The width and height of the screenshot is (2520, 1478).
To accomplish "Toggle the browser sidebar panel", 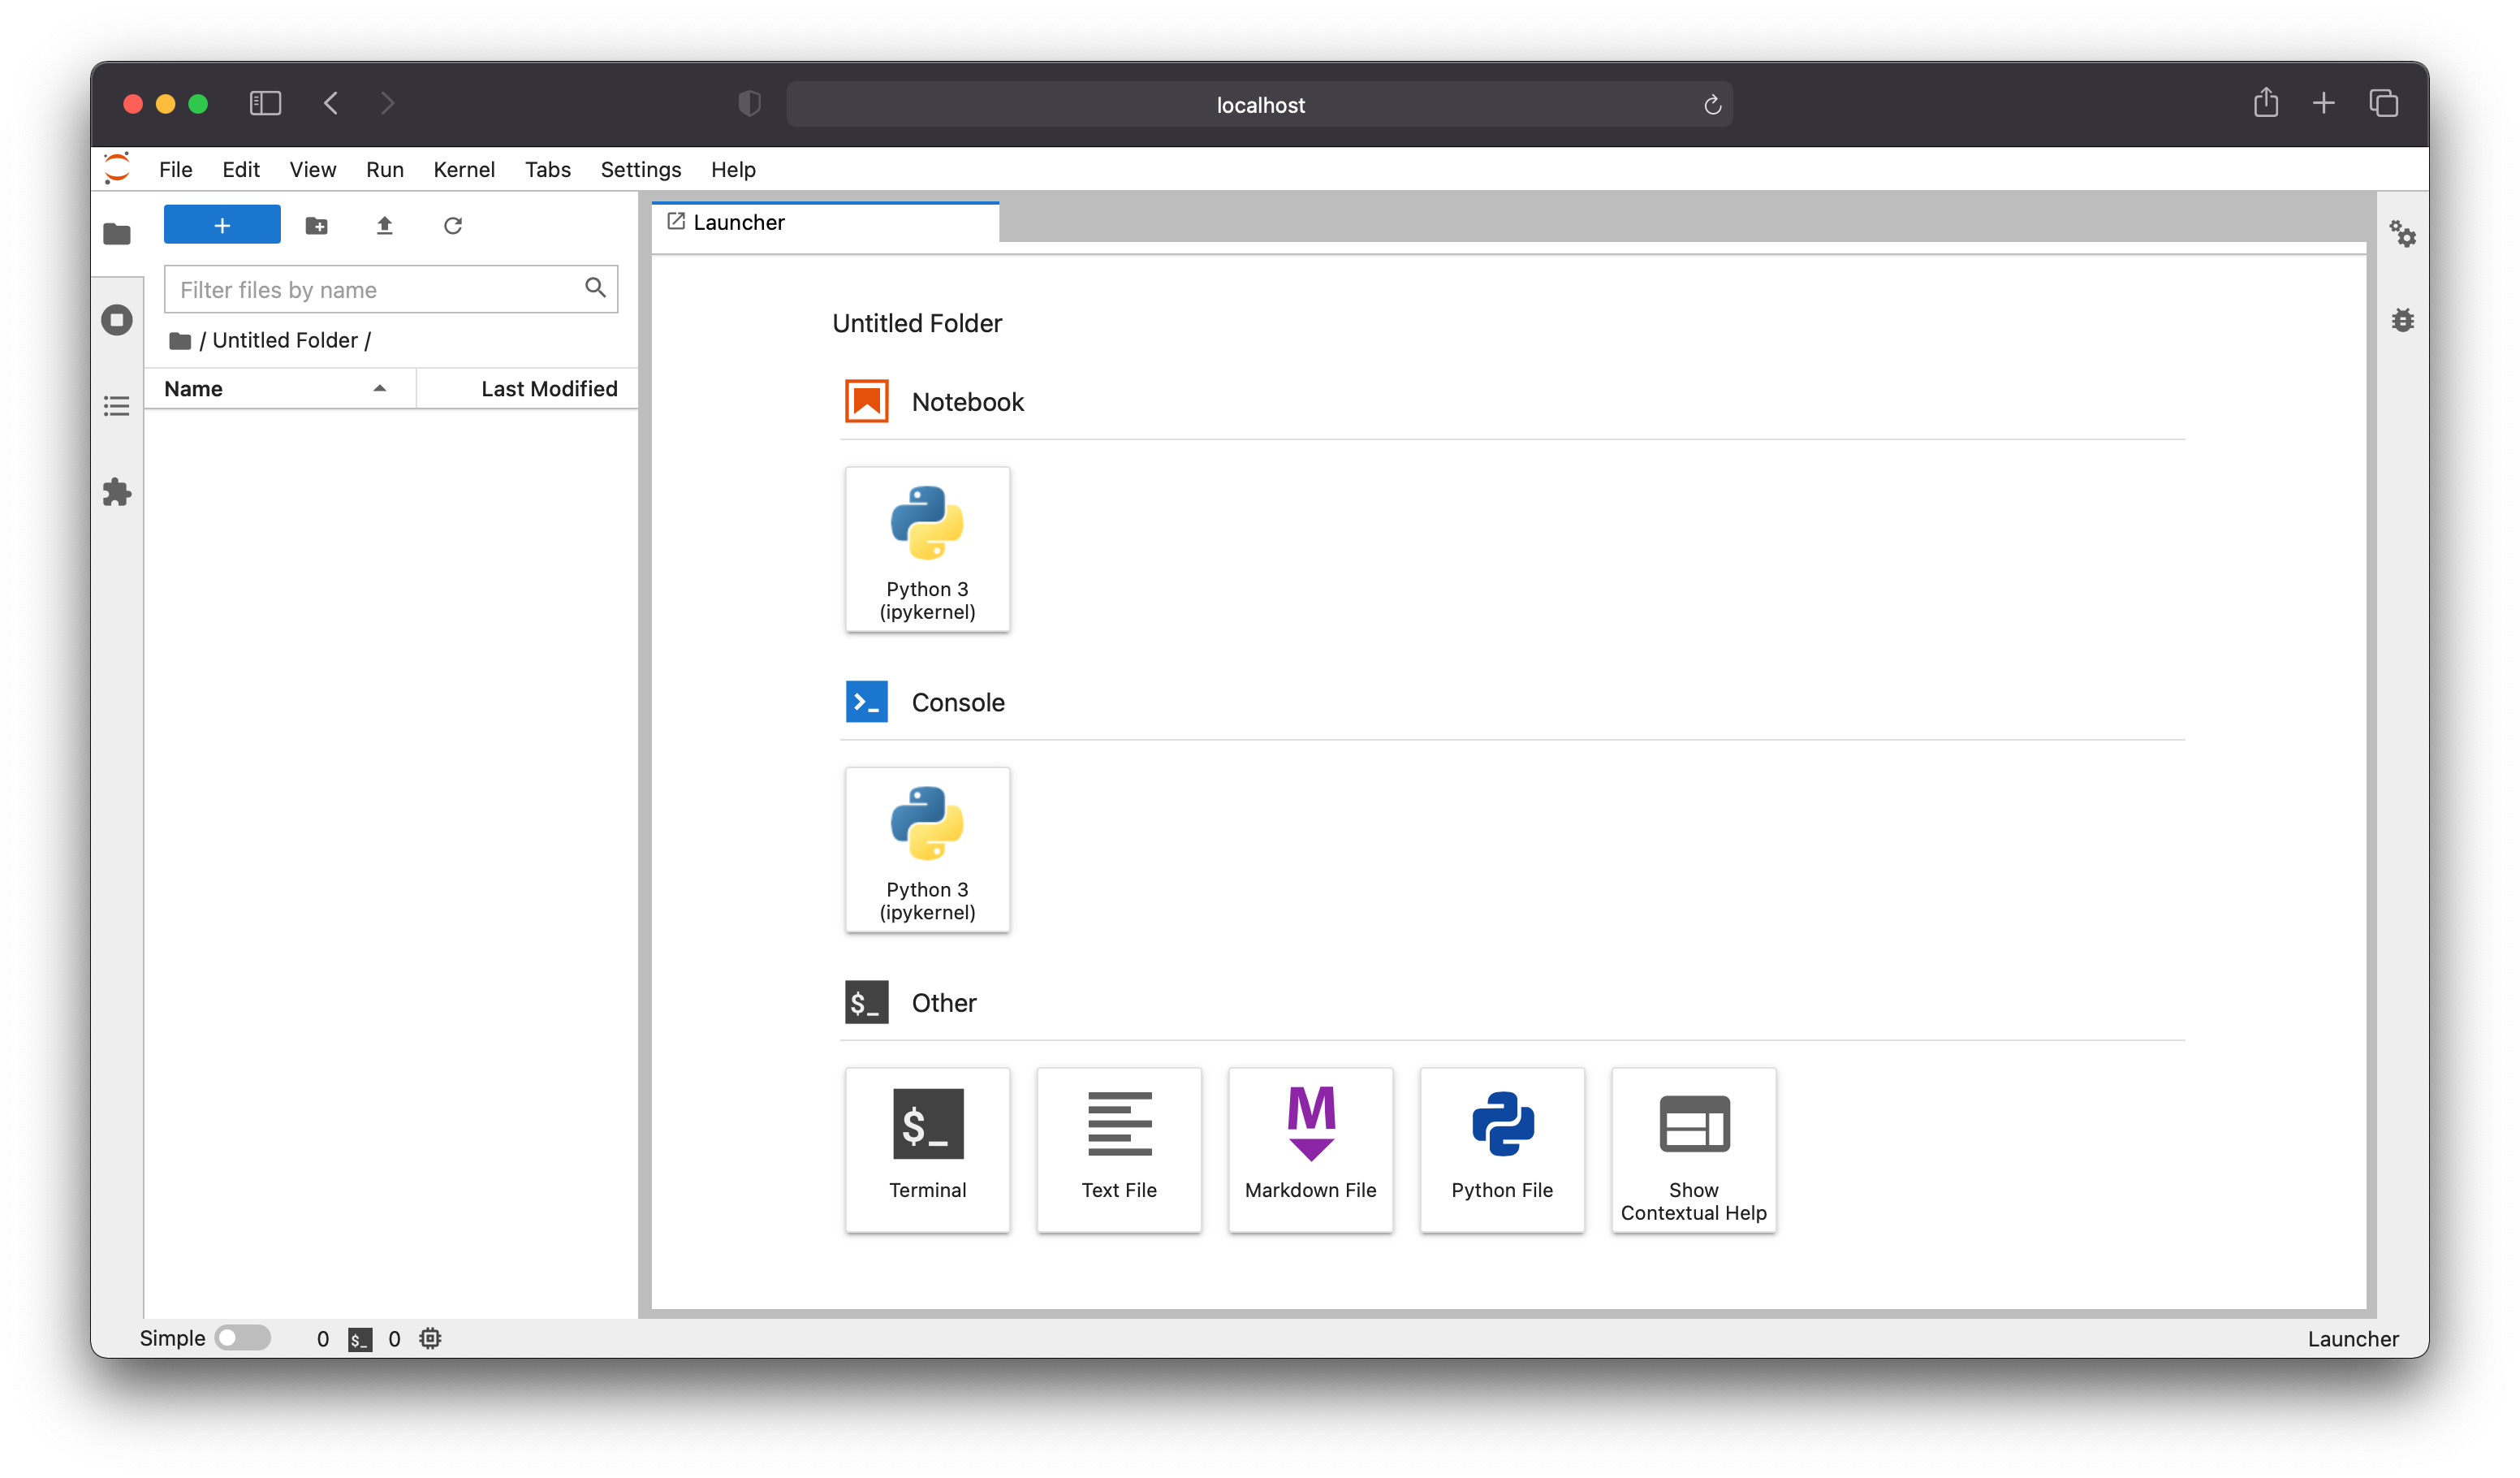I will point(265,103).
